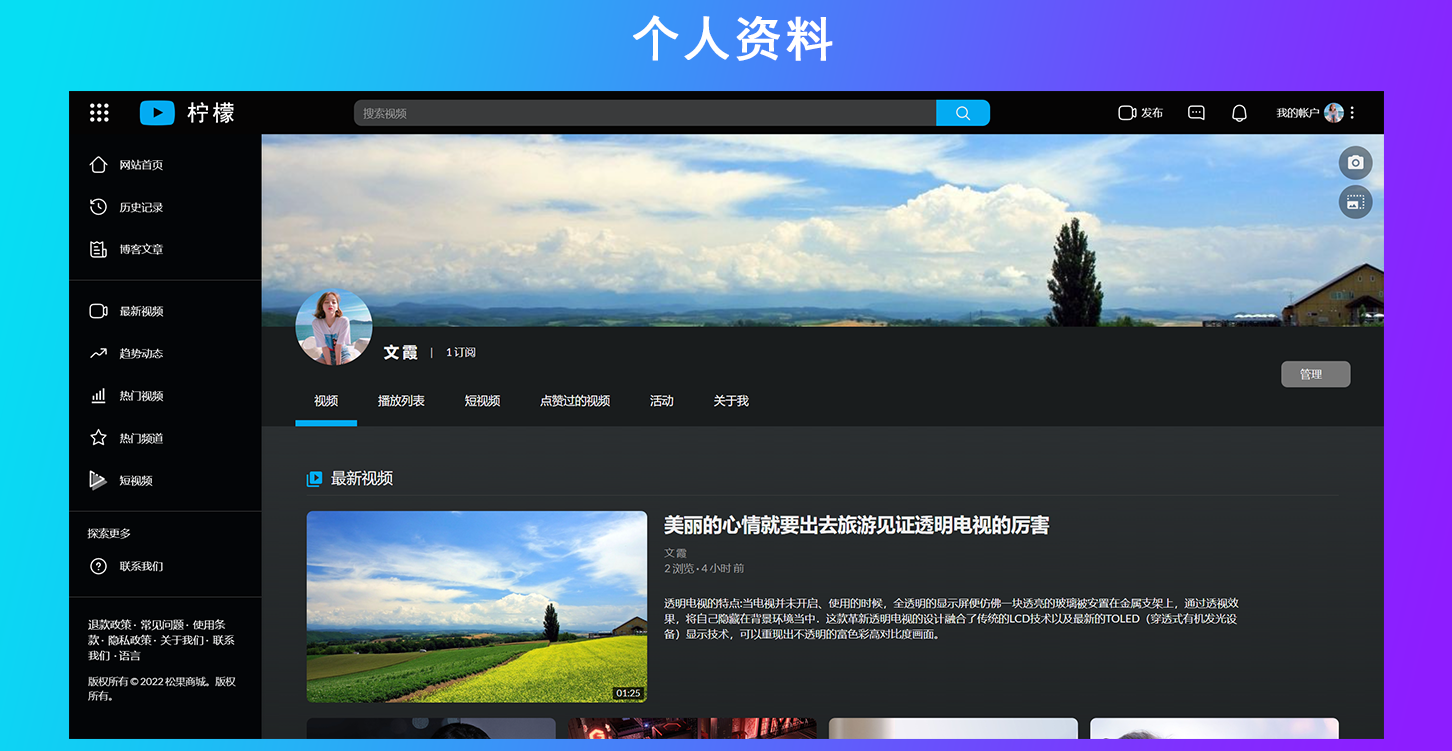
Task: Open the apps grid menu icon
Action: click(x=99, y=113)
